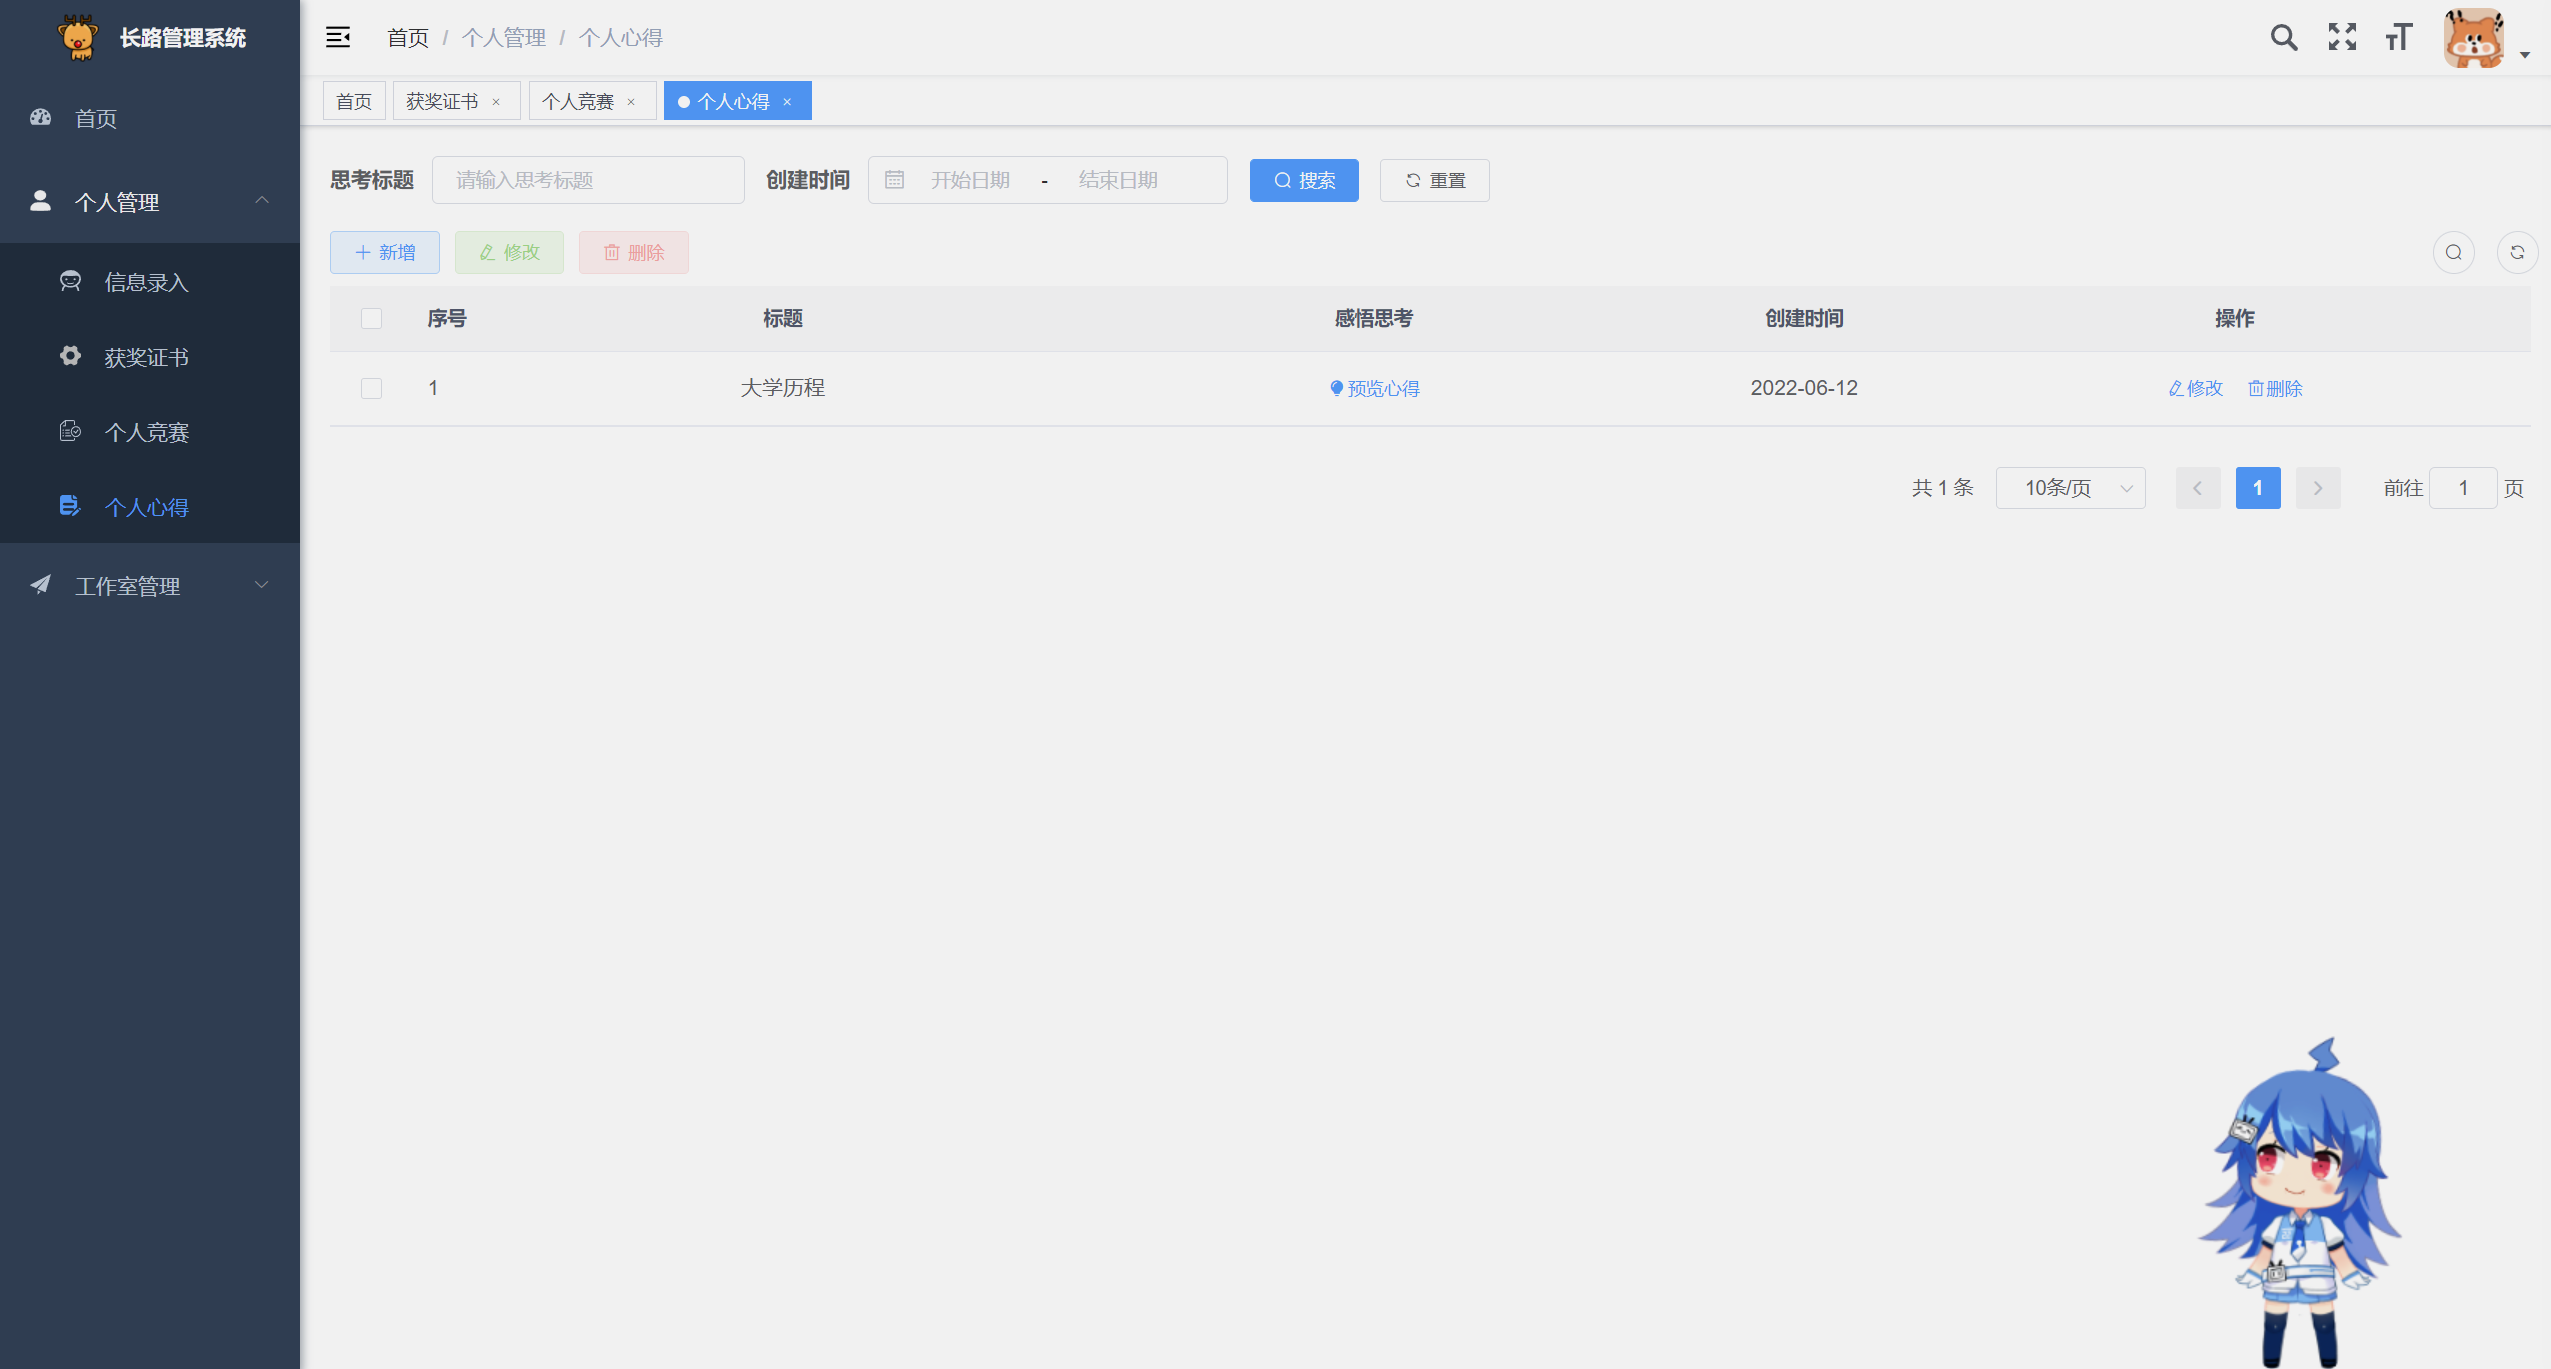
Task: Click the round refresh table icon
Action: coord(2517,252)
